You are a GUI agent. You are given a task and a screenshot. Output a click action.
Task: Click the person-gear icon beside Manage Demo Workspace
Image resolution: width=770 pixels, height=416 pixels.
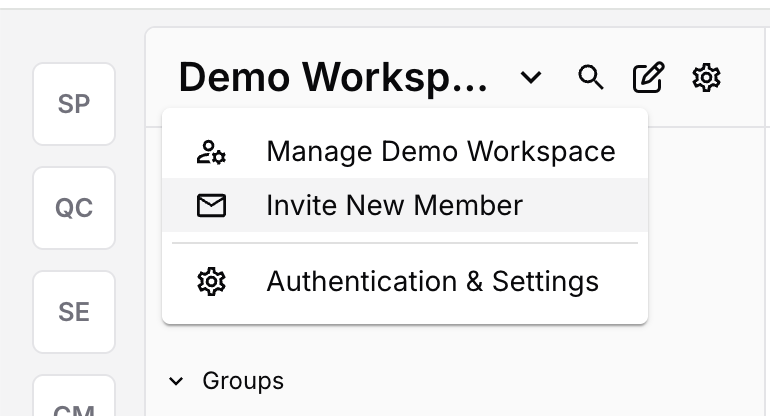pyautogui.click(x=211, y=152)
